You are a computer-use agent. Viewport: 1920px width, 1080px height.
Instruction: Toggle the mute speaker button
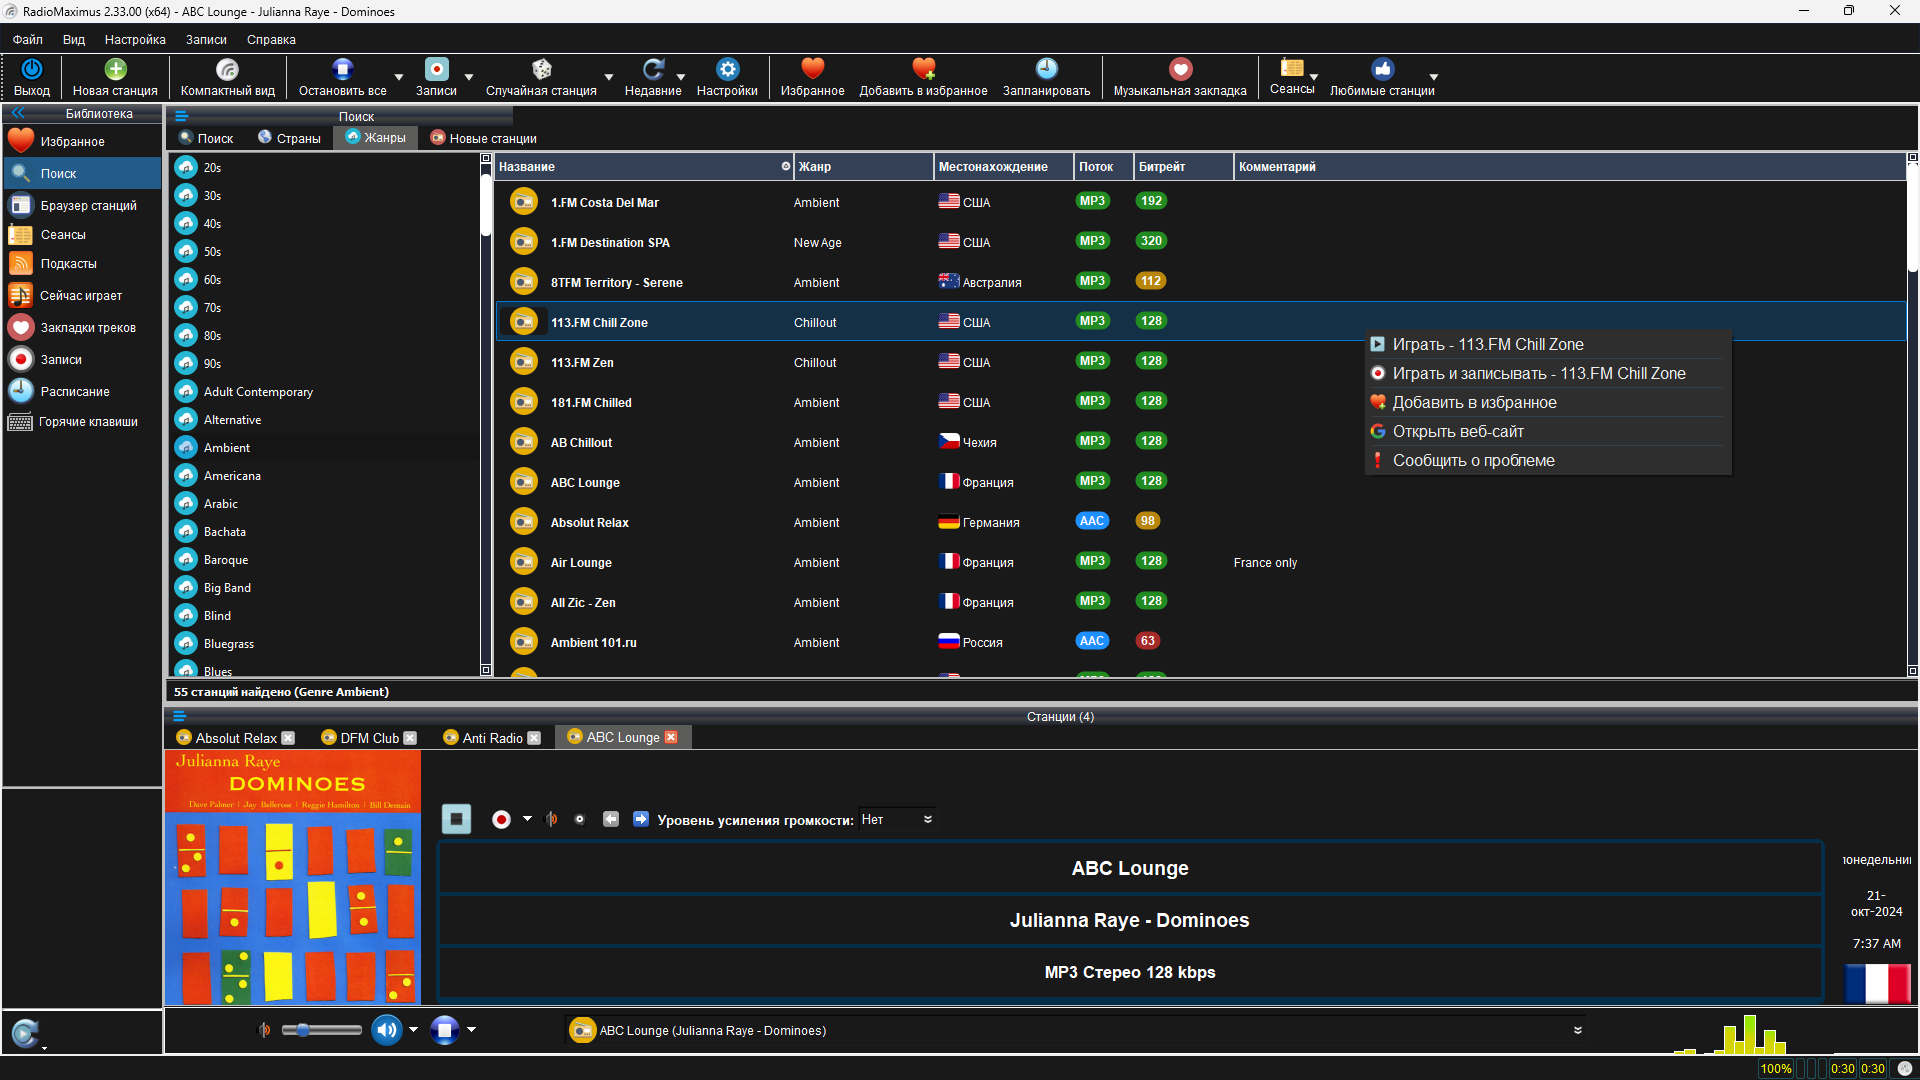click(x=386, y=1029)
